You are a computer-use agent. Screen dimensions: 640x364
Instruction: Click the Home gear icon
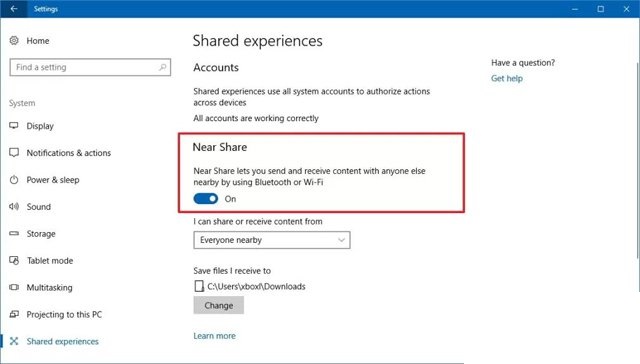pos(14,40)
